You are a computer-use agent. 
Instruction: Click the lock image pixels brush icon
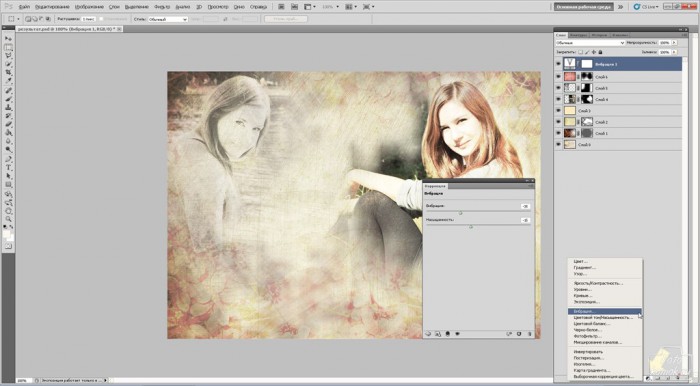pos(588,52)
